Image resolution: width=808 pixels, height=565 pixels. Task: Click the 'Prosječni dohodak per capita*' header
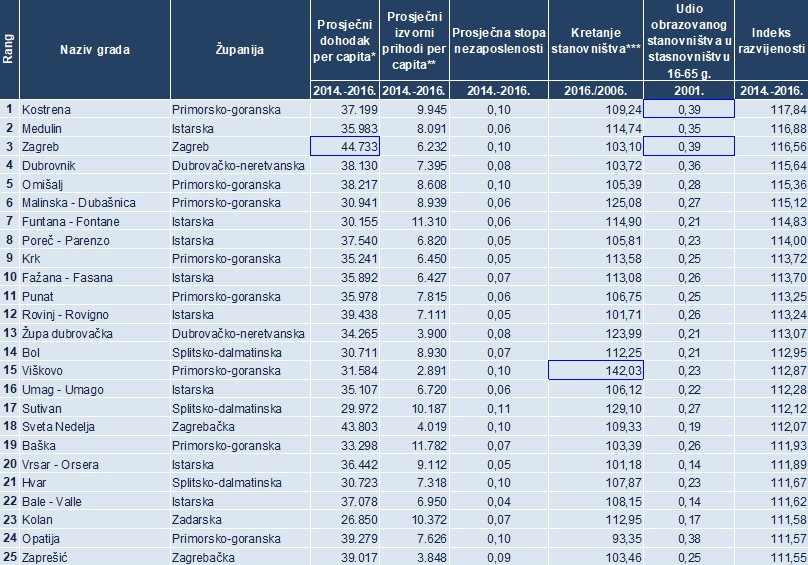pyautogui.click(x=345, y=41)
